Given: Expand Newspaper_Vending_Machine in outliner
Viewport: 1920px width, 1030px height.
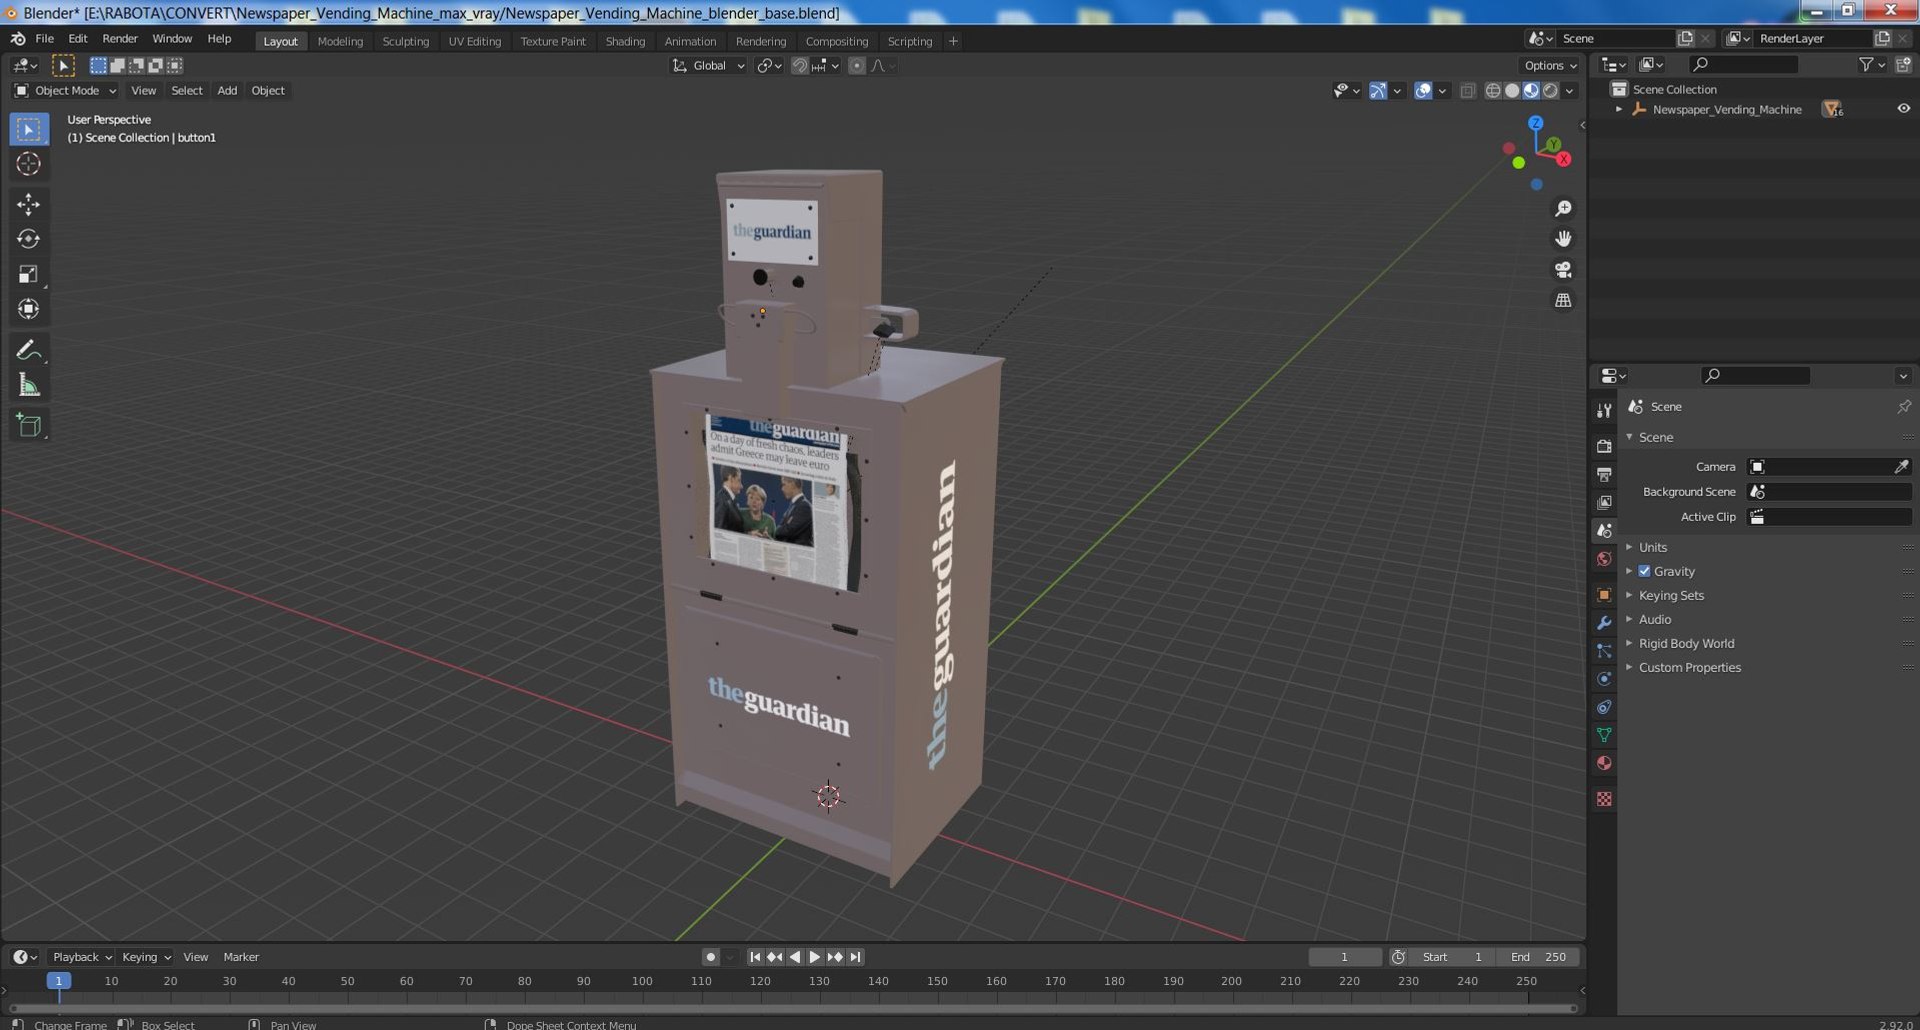Looking at the screenshot, I should [x=1619, y=109].
